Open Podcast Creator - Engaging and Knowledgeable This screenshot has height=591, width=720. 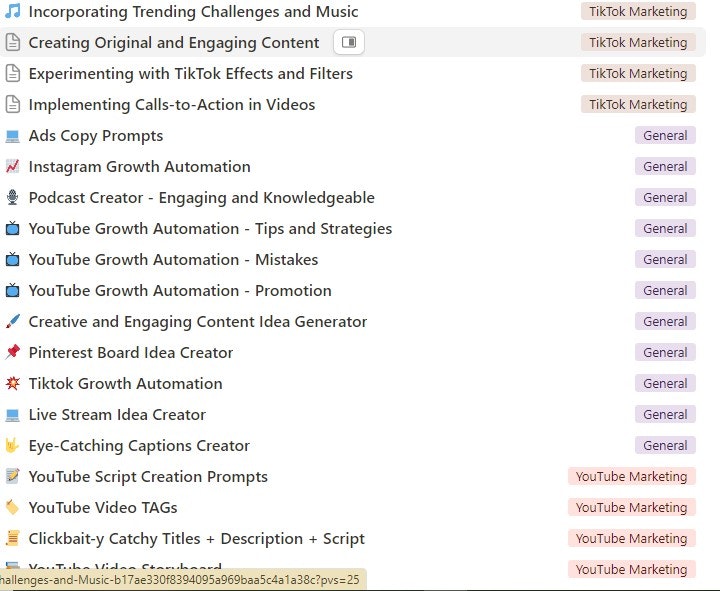202,197
